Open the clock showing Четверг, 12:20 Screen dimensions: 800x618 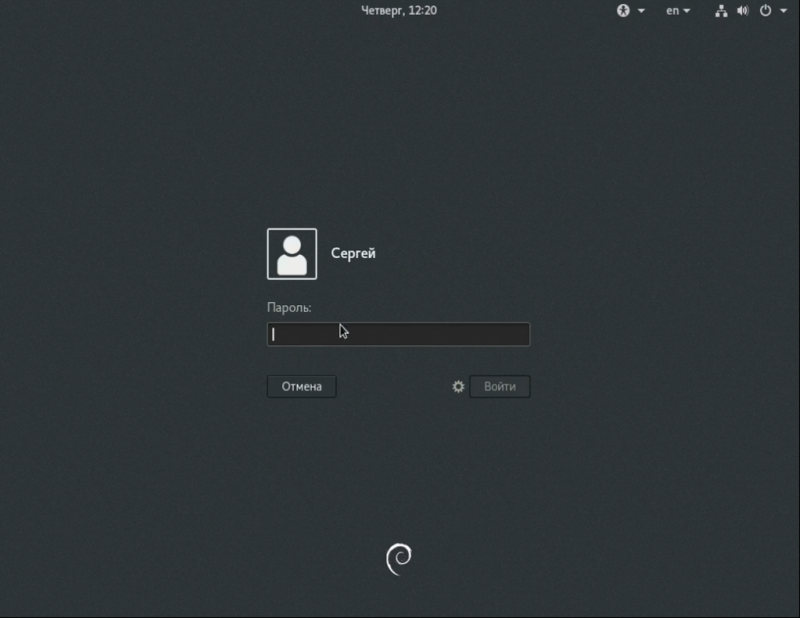399,11
